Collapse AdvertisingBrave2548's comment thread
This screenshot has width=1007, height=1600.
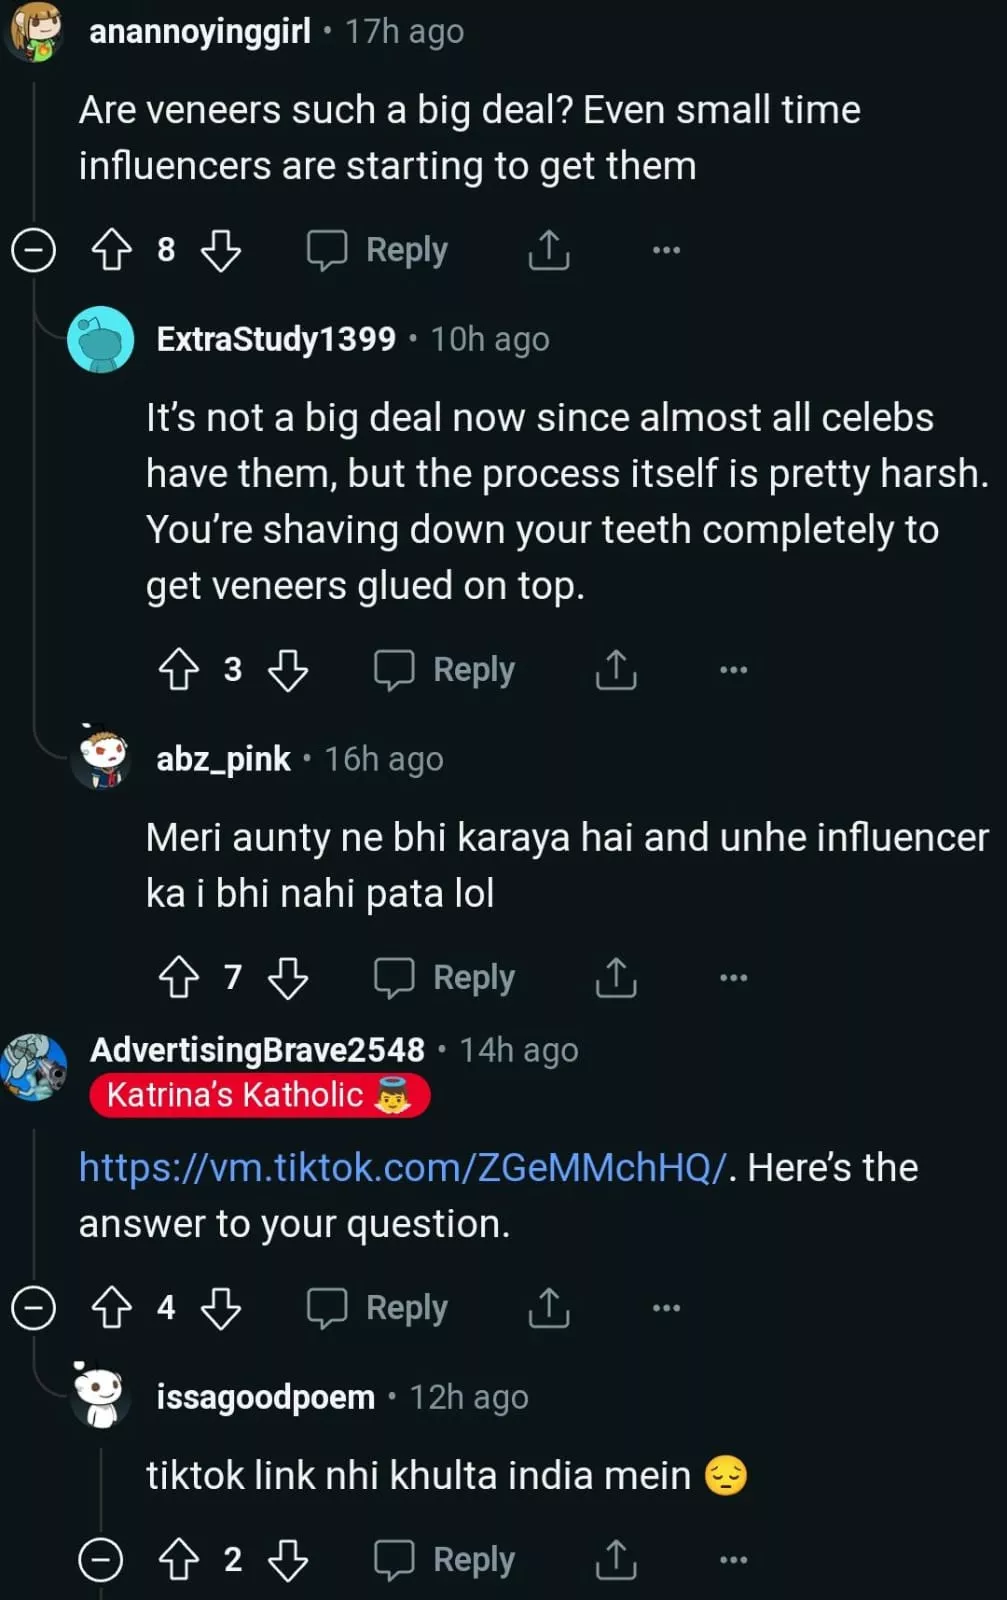click(33, 1308)
